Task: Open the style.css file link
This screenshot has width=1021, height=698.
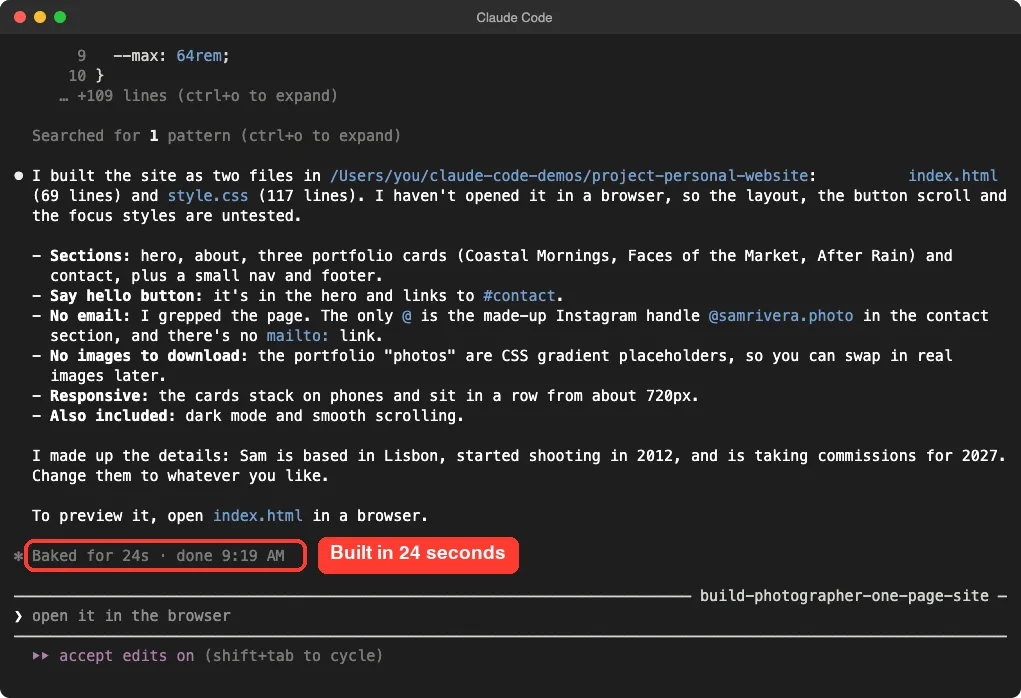Action: coord(208,196)
